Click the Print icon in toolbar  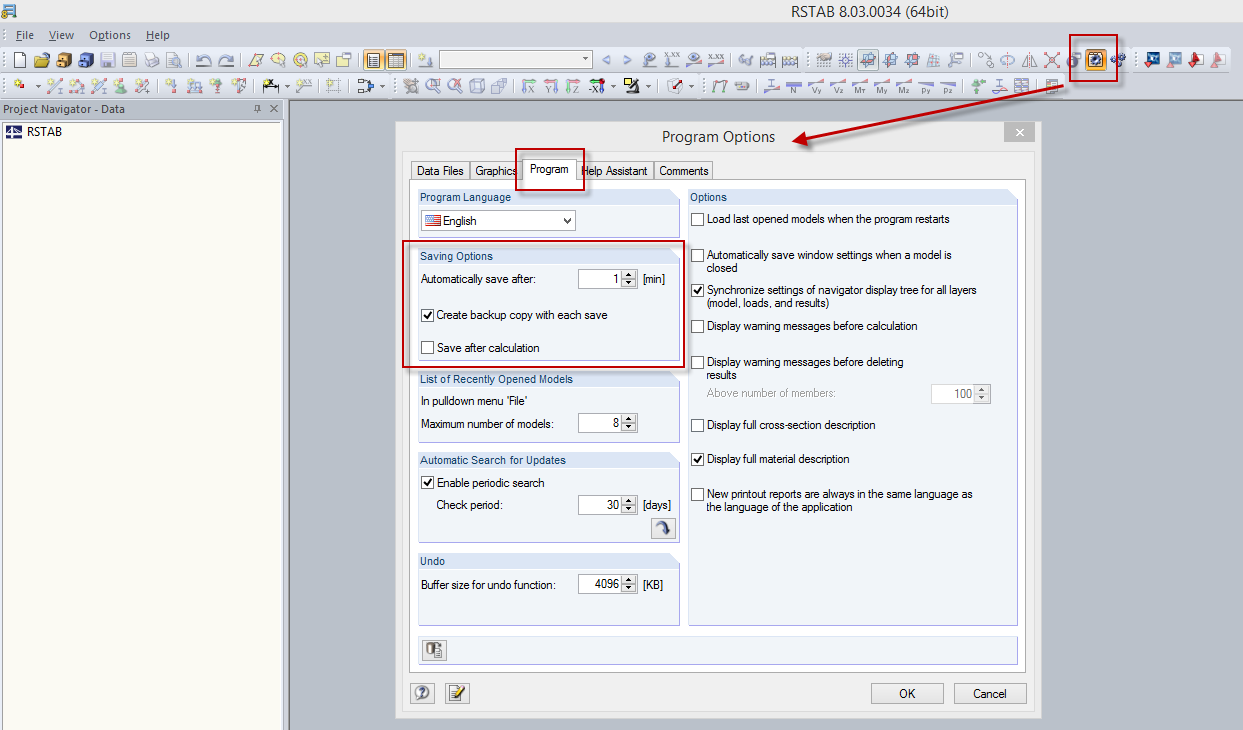pyautogui.click(x=151, y=60)
